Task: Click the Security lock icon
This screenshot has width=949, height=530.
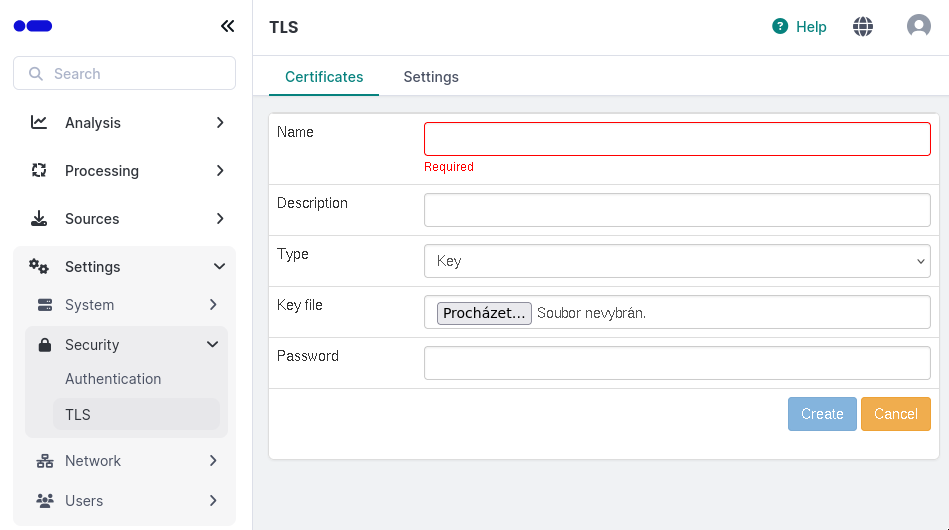Action: (45, 345)
